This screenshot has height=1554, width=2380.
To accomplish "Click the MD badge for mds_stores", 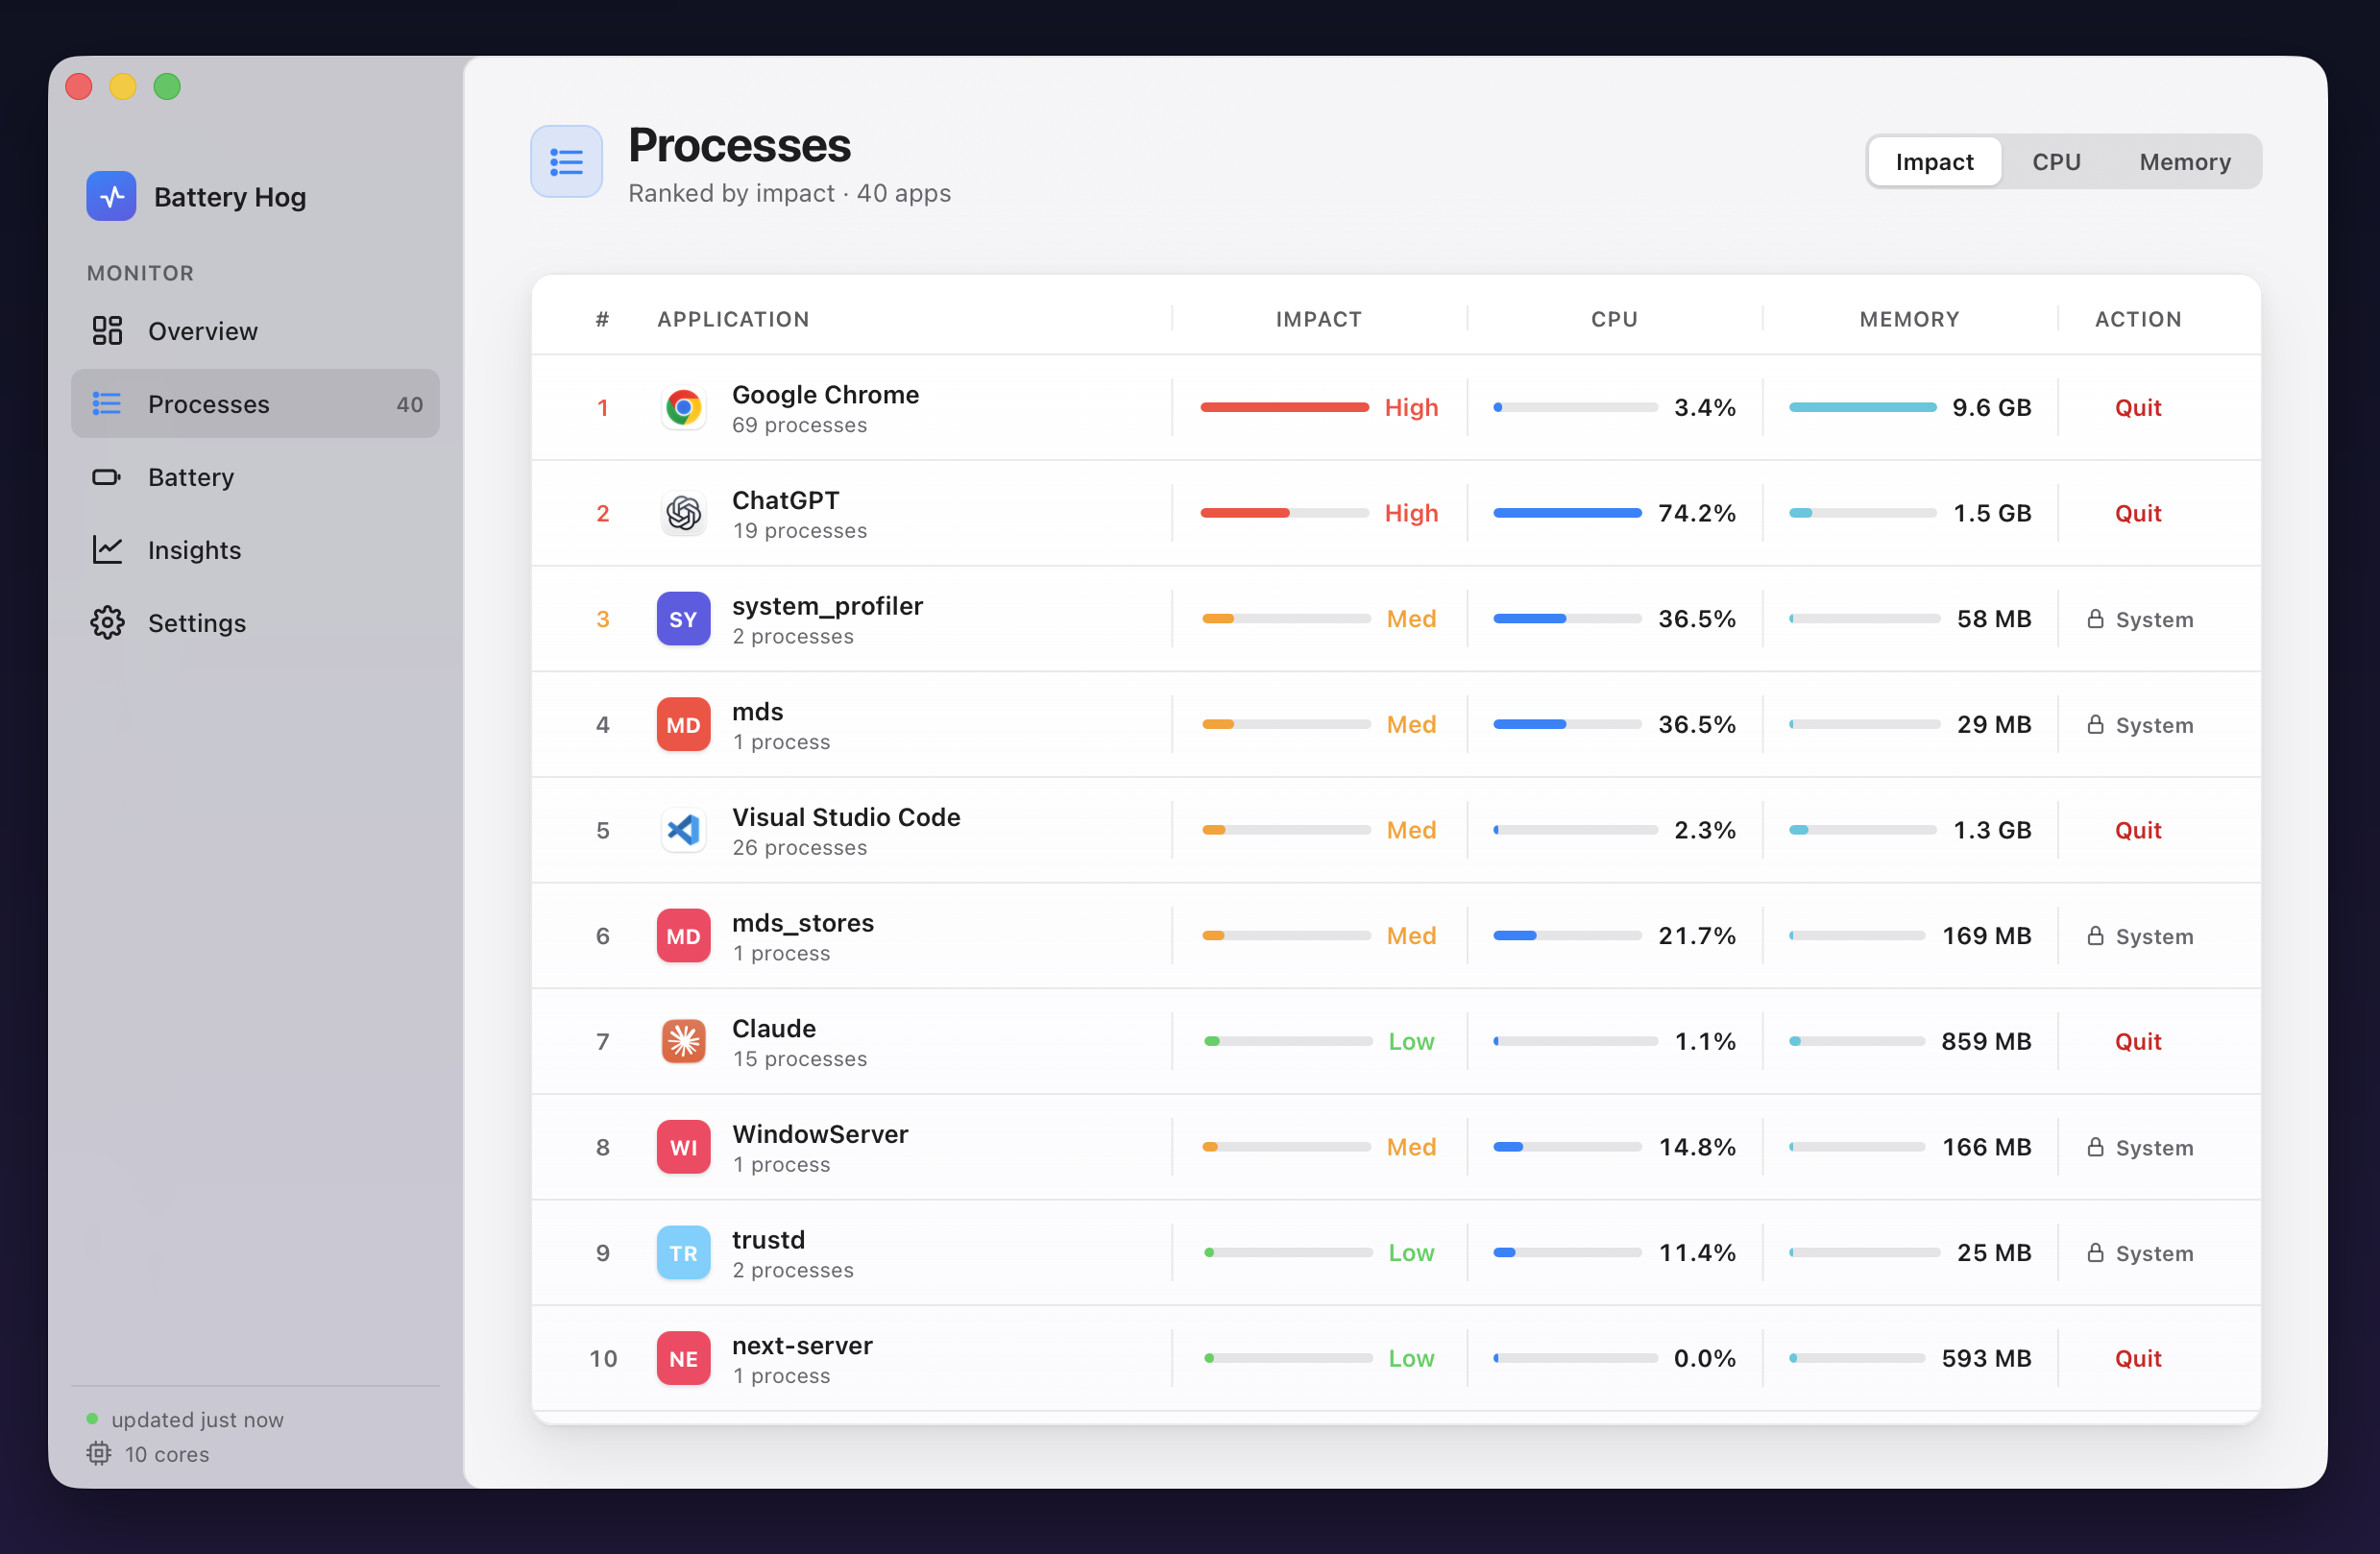I will (683, 936).
